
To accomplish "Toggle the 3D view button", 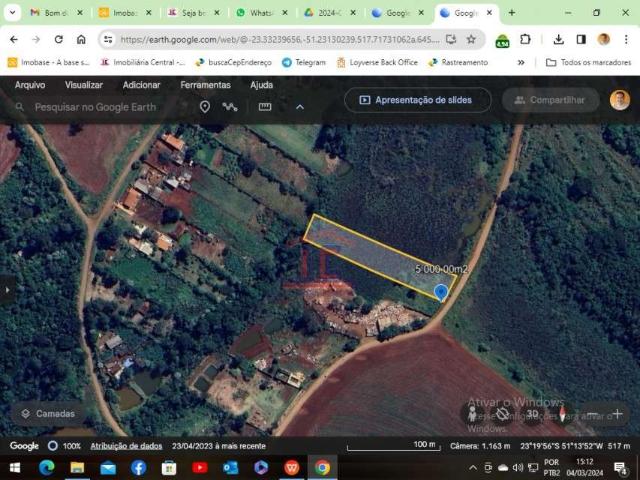I will 533,414.
